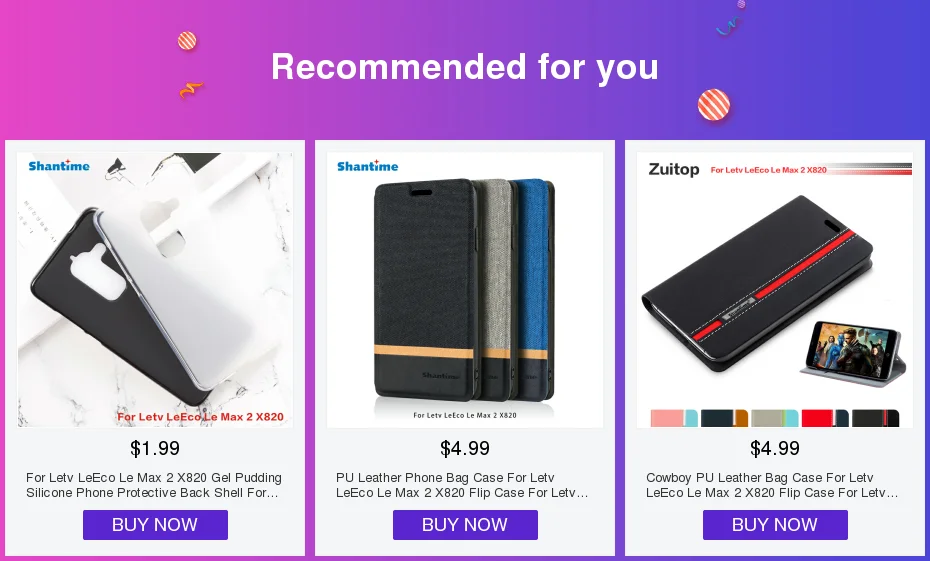Open the PU Leather Phone Bag Case title link
This screenshot has width=930, height=561.
[x=462, y=485]
